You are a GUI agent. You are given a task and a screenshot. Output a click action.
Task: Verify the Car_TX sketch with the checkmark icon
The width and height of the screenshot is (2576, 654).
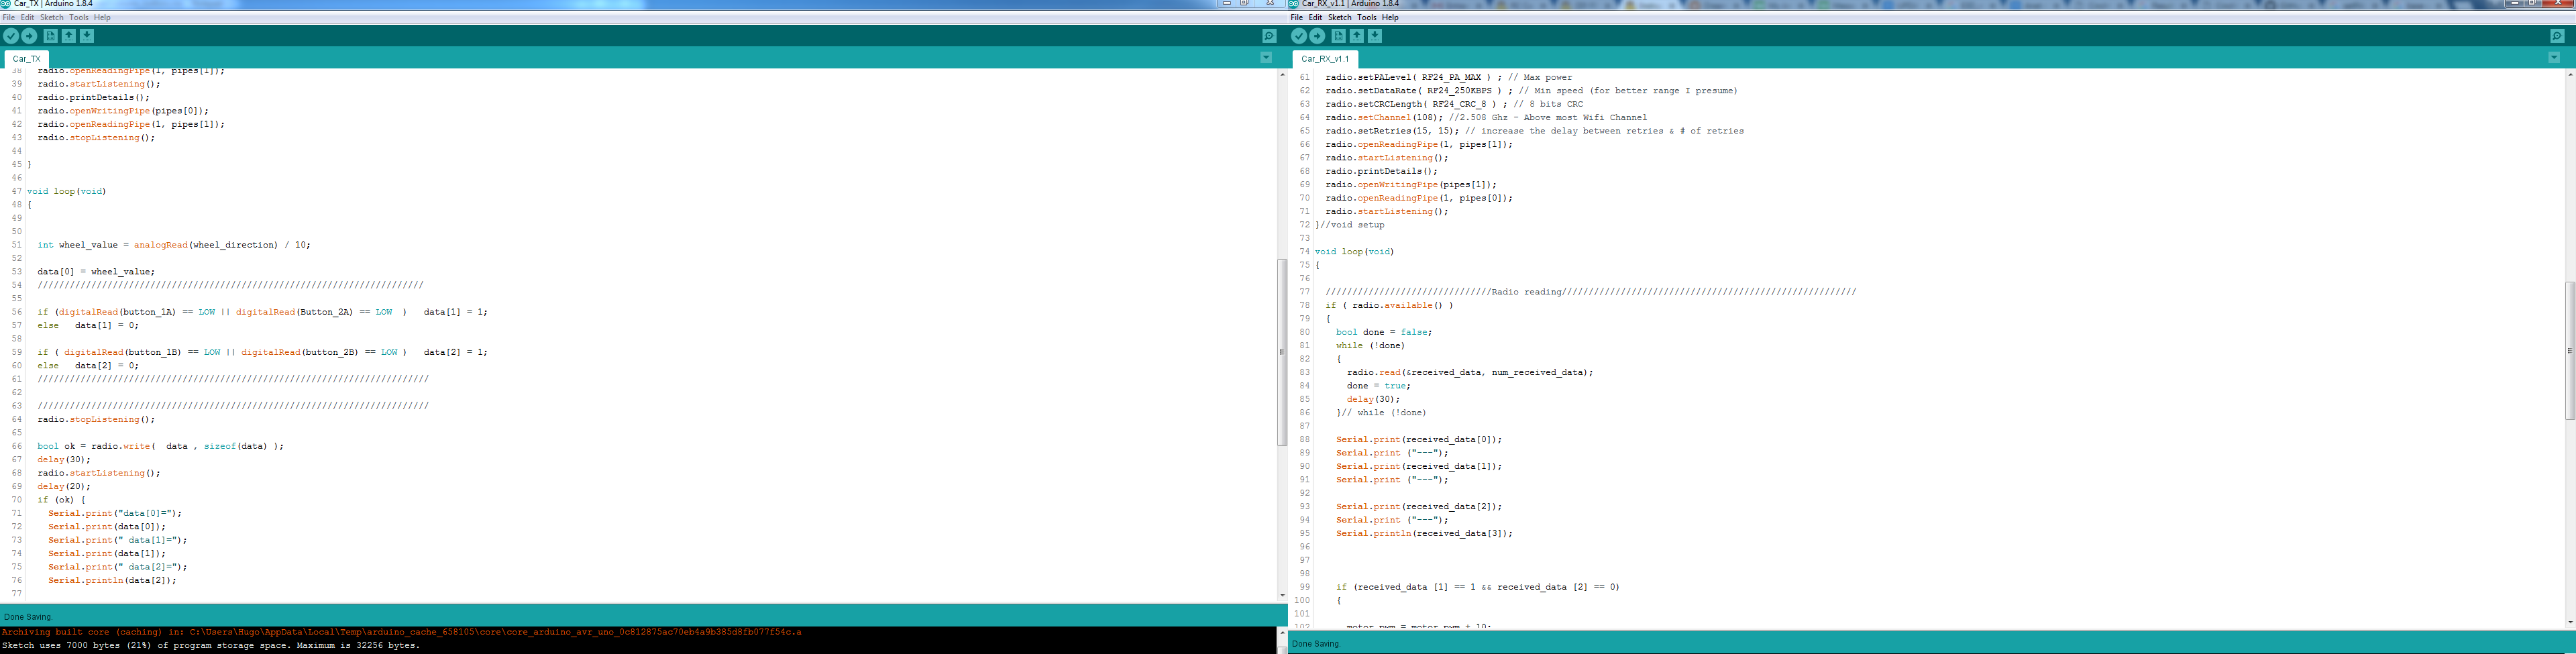coord(11,35)
